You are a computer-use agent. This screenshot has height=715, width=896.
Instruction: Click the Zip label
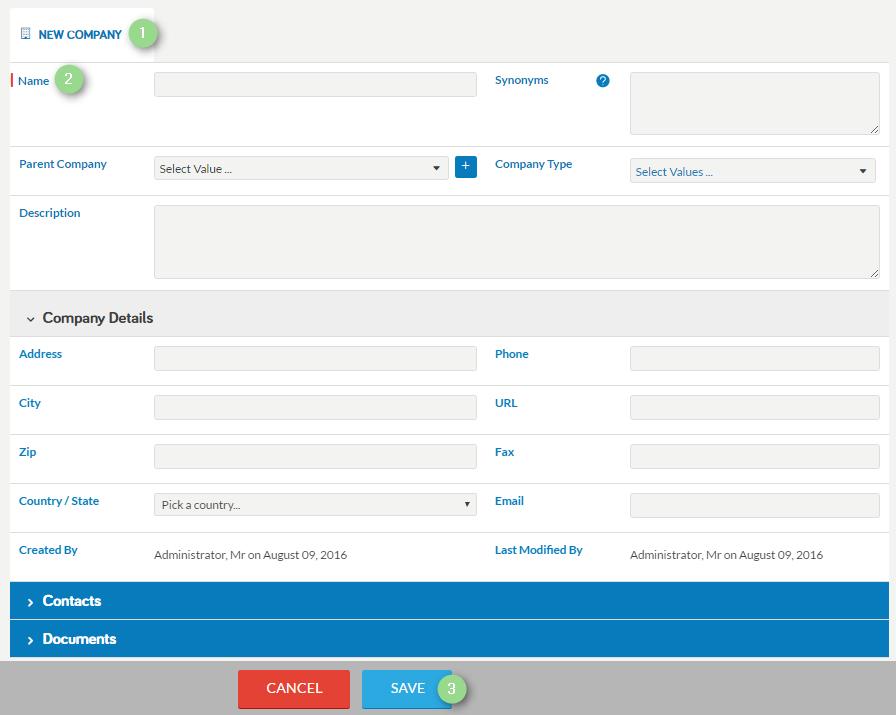pyautogui.click(x=27, y=452)
